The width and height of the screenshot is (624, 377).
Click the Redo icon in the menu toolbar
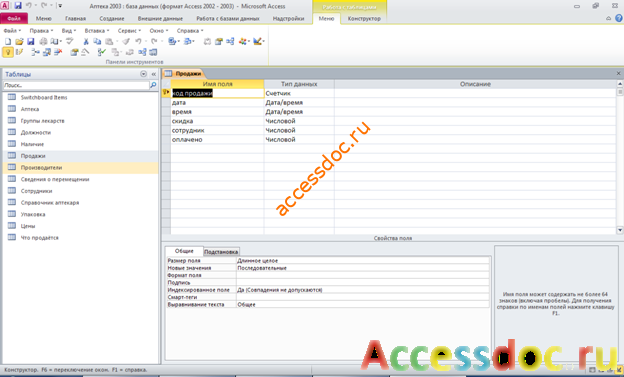point(154,41)
